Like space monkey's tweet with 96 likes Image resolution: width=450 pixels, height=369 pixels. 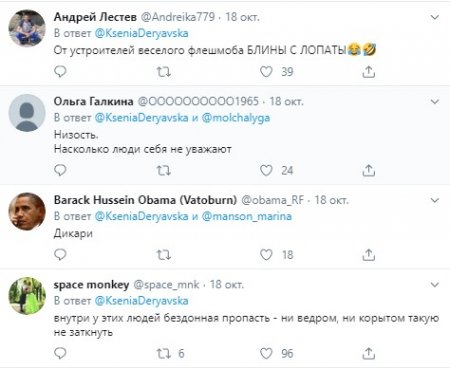266,353
